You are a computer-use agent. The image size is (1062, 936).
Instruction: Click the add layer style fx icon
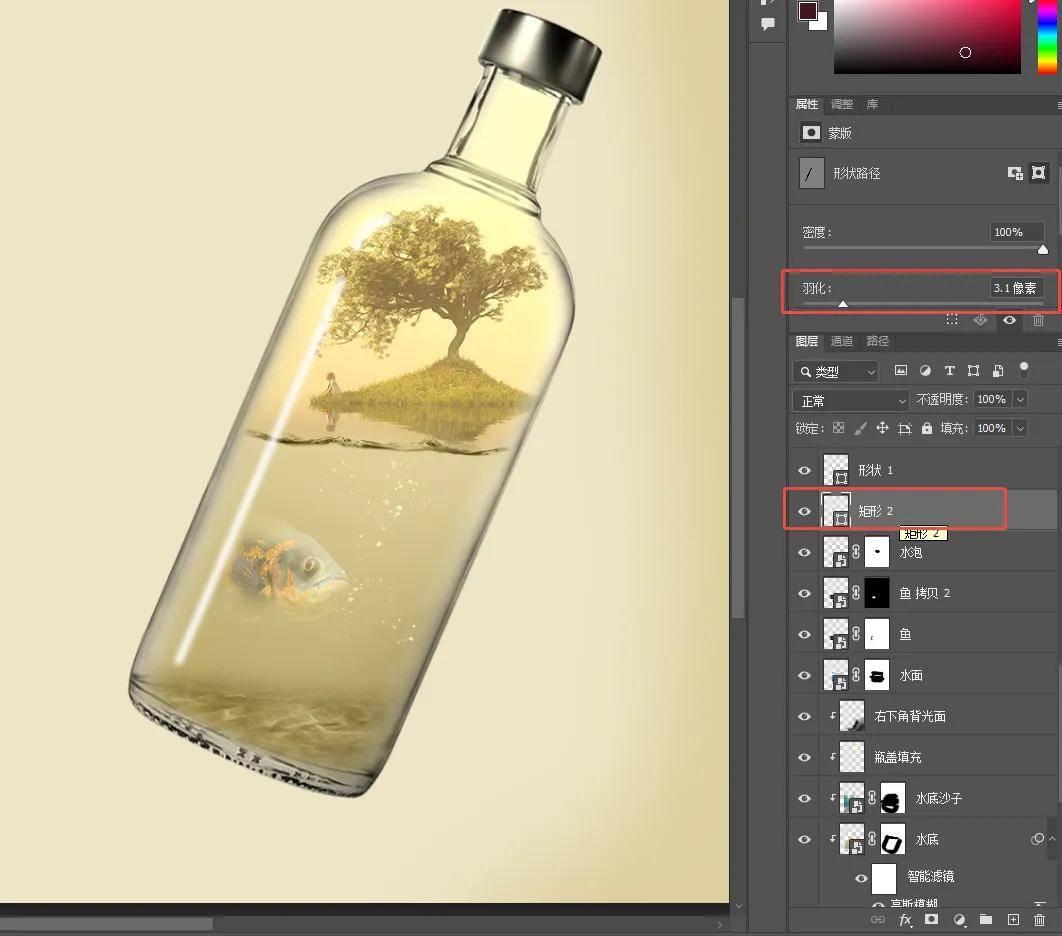(905, 919)
